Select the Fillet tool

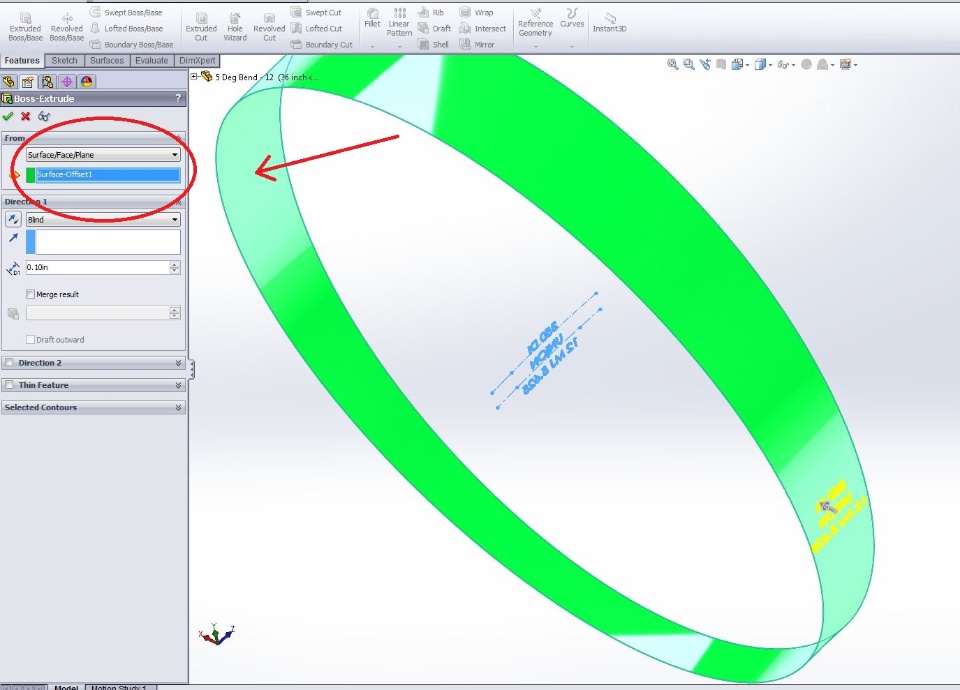click(x=372, y=18)
